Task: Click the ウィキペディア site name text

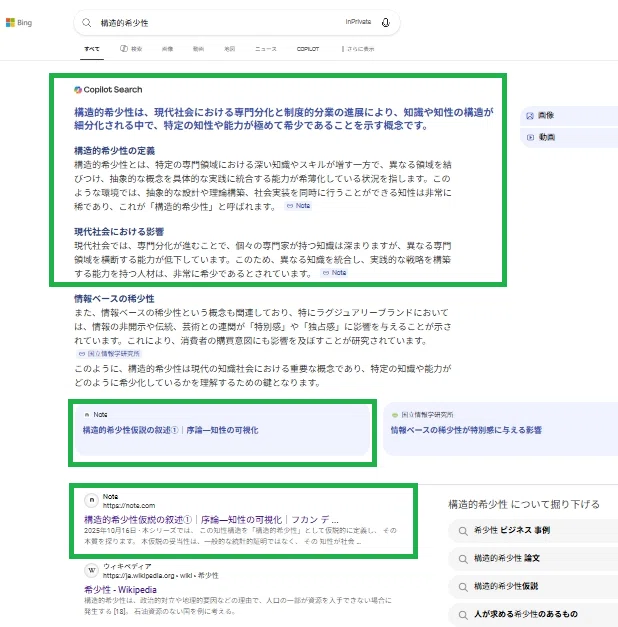Action: [x=127, y=567]
